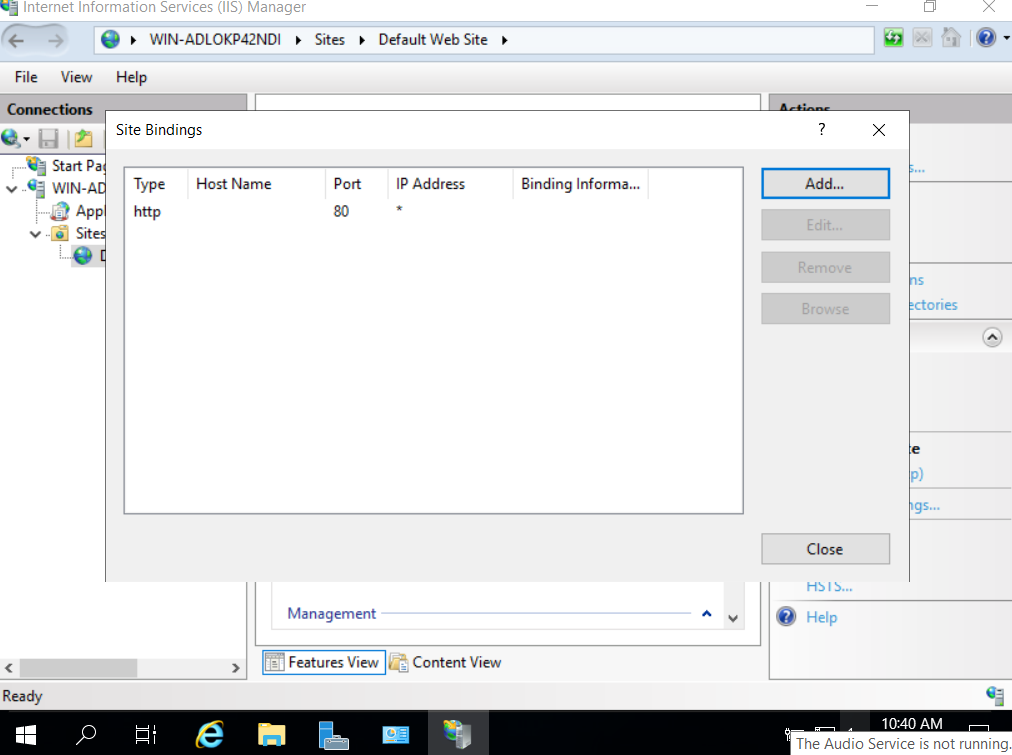Click the navigate Back arrow button
Image resolution: width=1012 pixels, height=755 pixels.
17,40
